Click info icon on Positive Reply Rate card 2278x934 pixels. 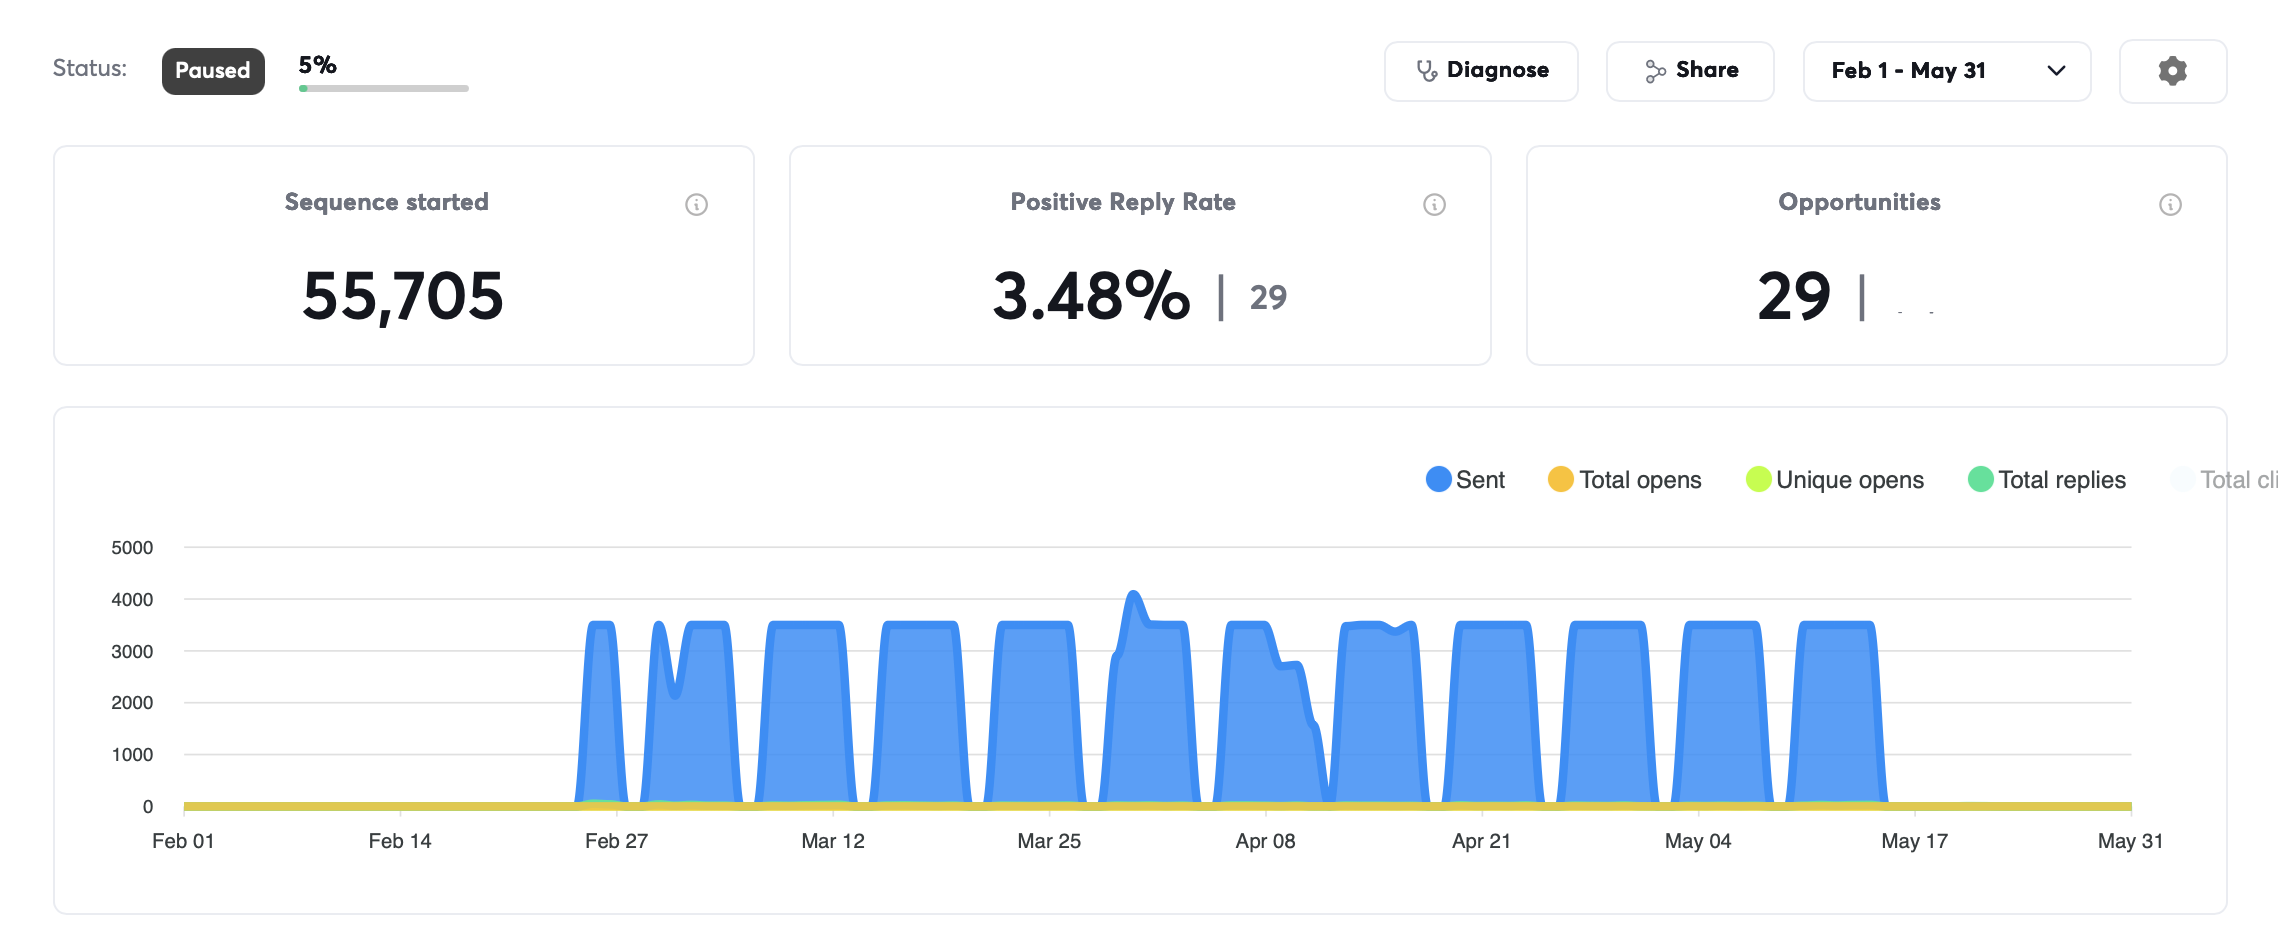coord(1434,205)
